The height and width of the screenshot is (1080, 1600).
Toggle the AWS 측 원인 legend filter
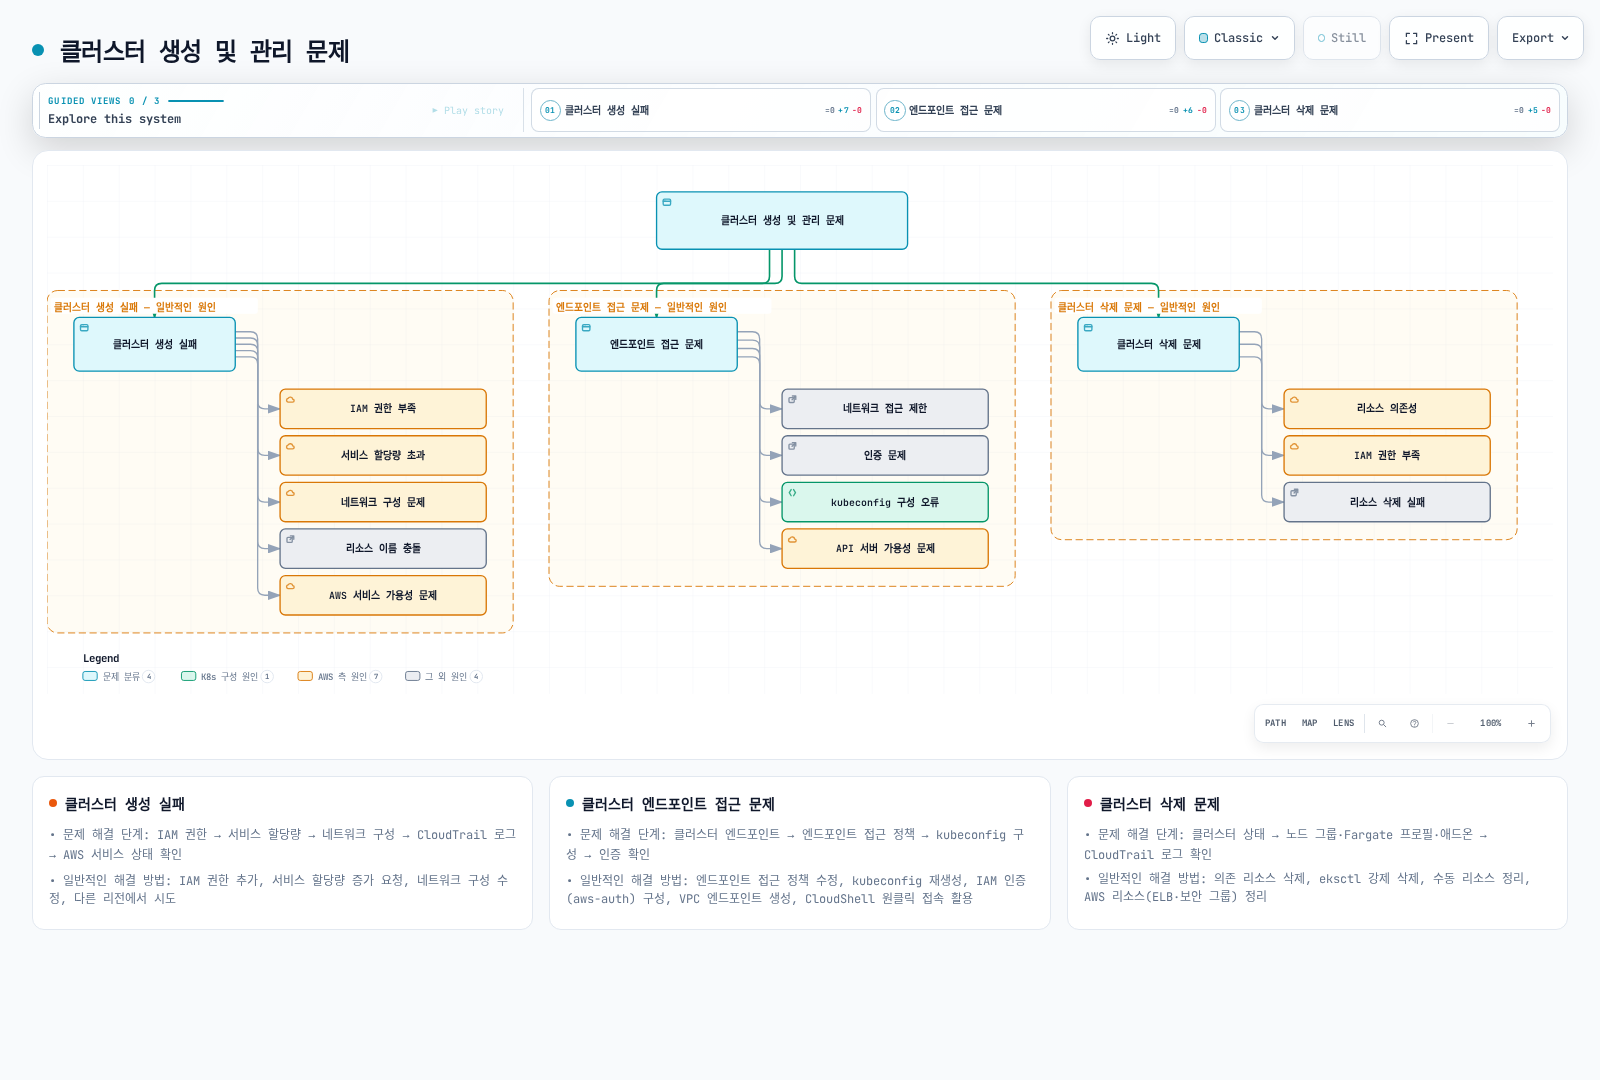[x=339, y=677]
